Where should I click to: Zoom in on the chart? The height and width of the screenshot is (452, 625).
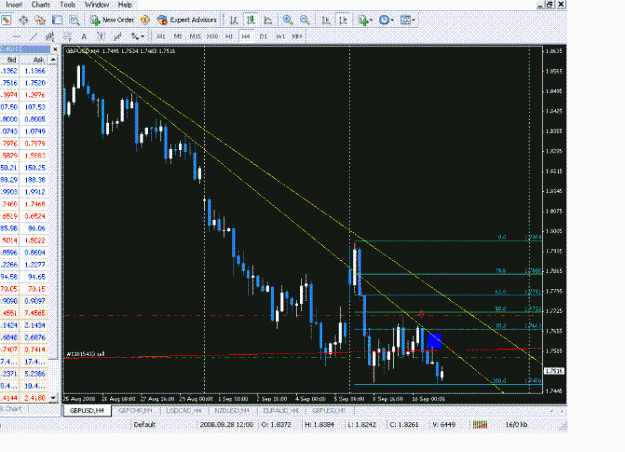[287, 20]
